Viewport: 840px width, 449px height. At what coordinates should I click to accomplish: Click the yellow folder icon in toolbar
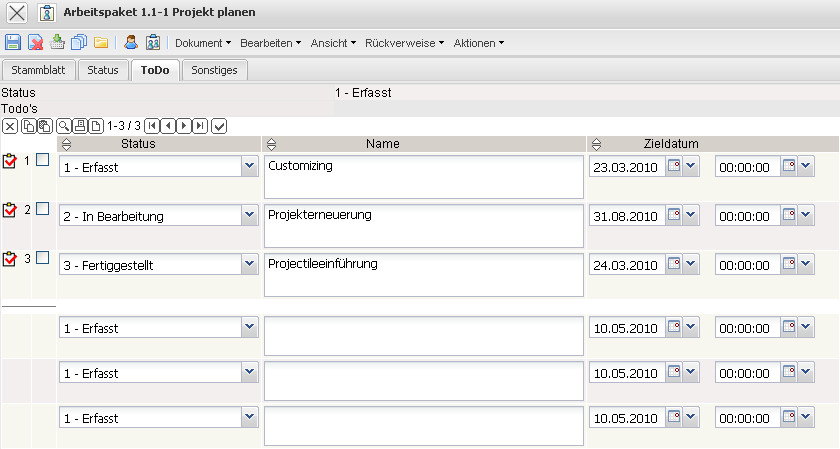[101, 42]
